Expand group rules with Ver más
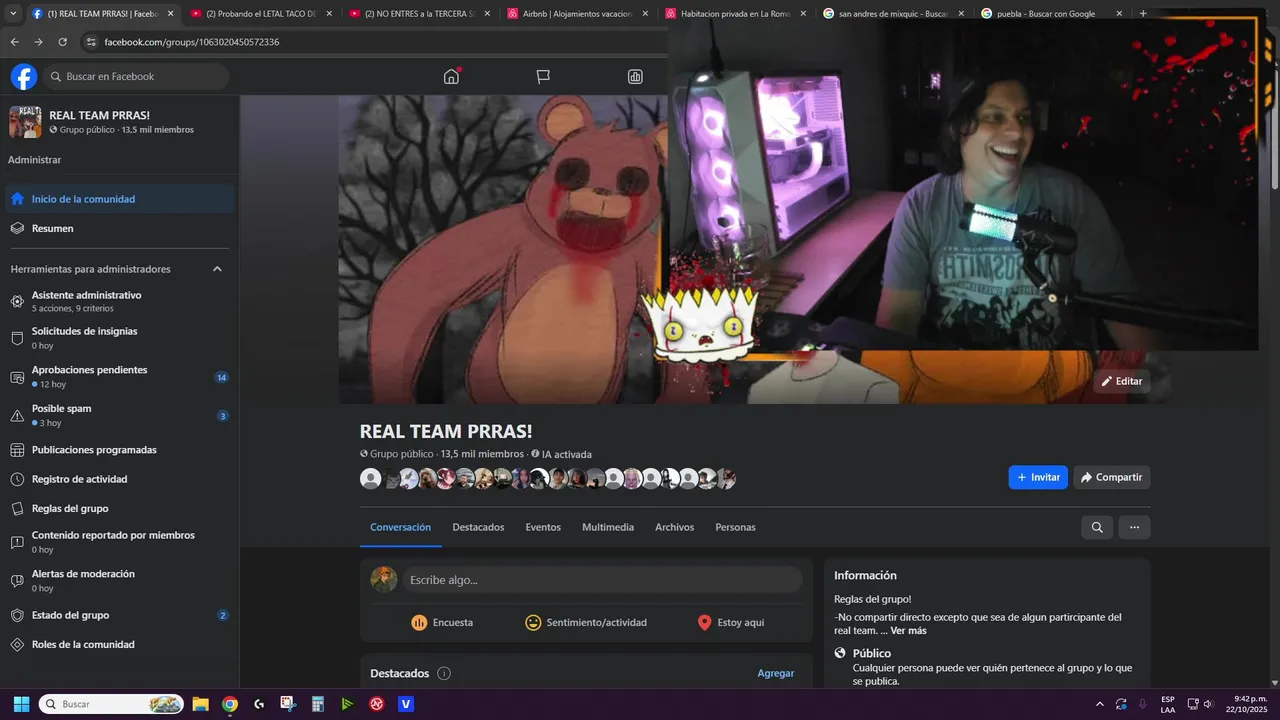This screenshot has height=720, width=1280. click(908, 630)
